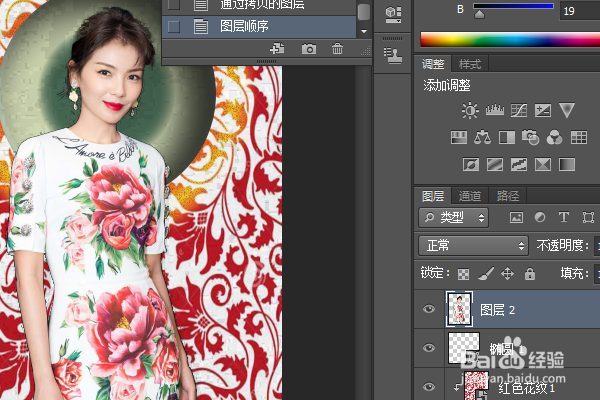Click the 红色花纹 1 layer thumbnail
Image resolution: width=600 pixels, height=400 pixels.
476,386
